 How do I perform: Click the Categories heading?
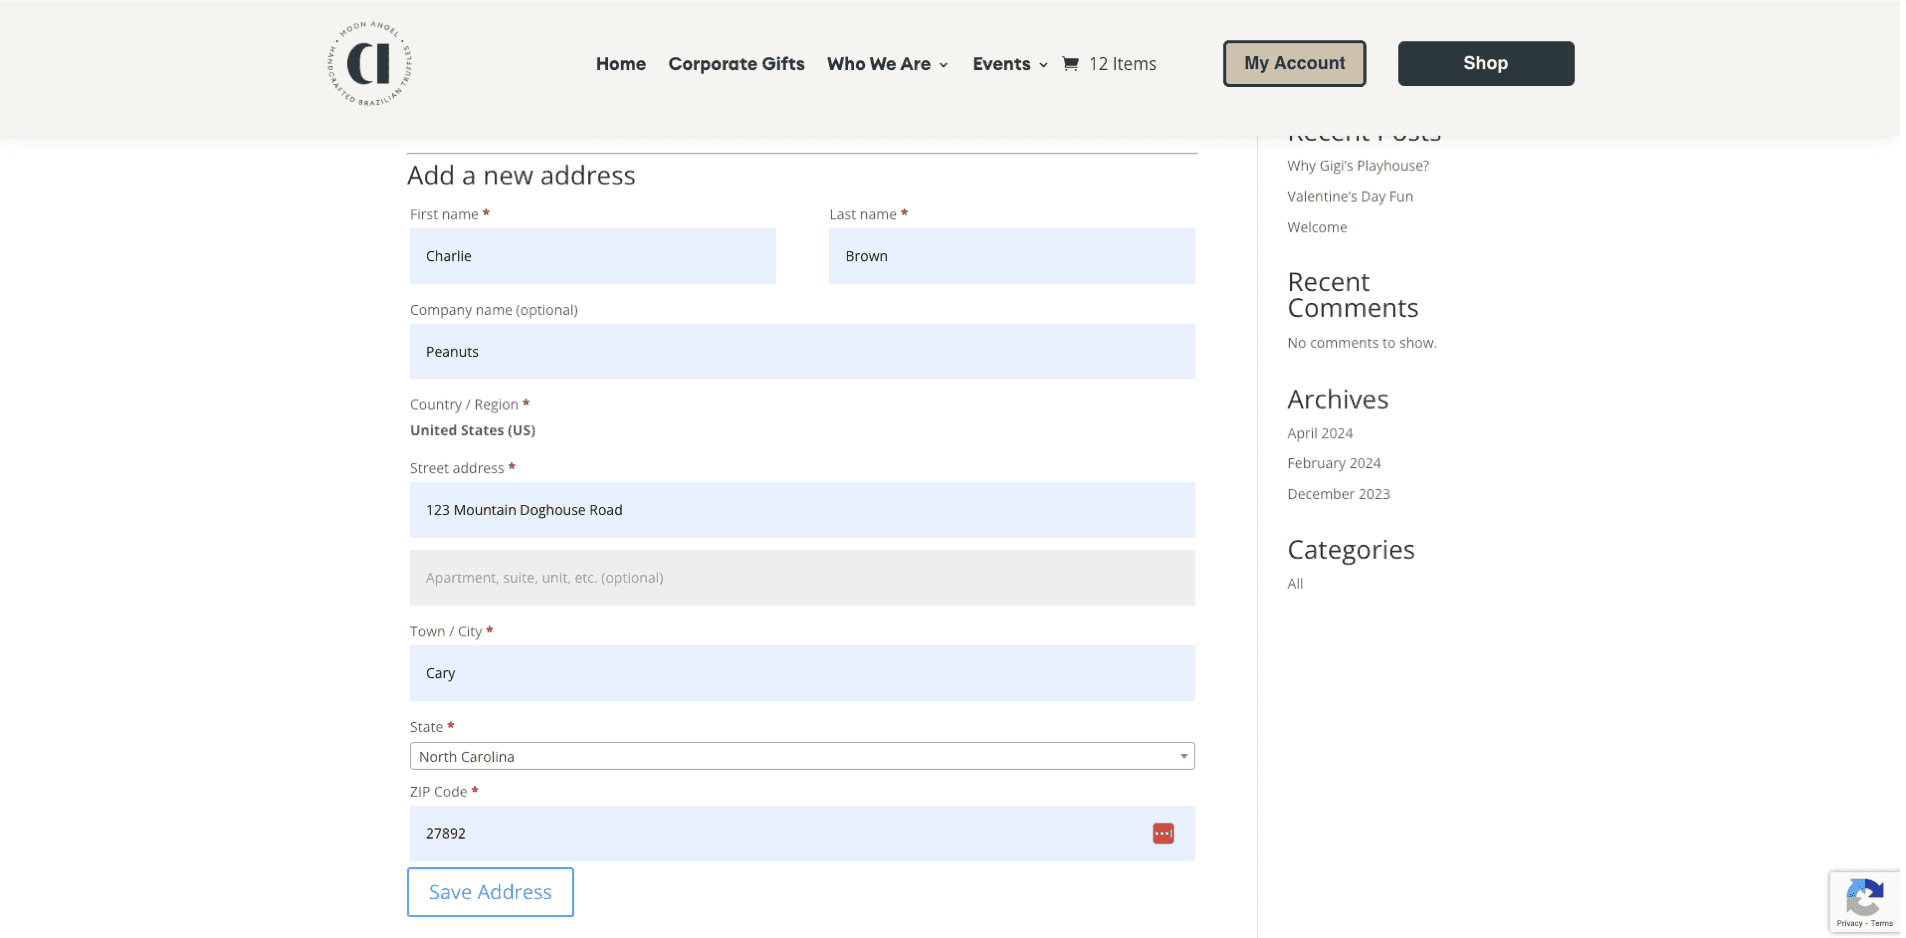coord(1351,550)
